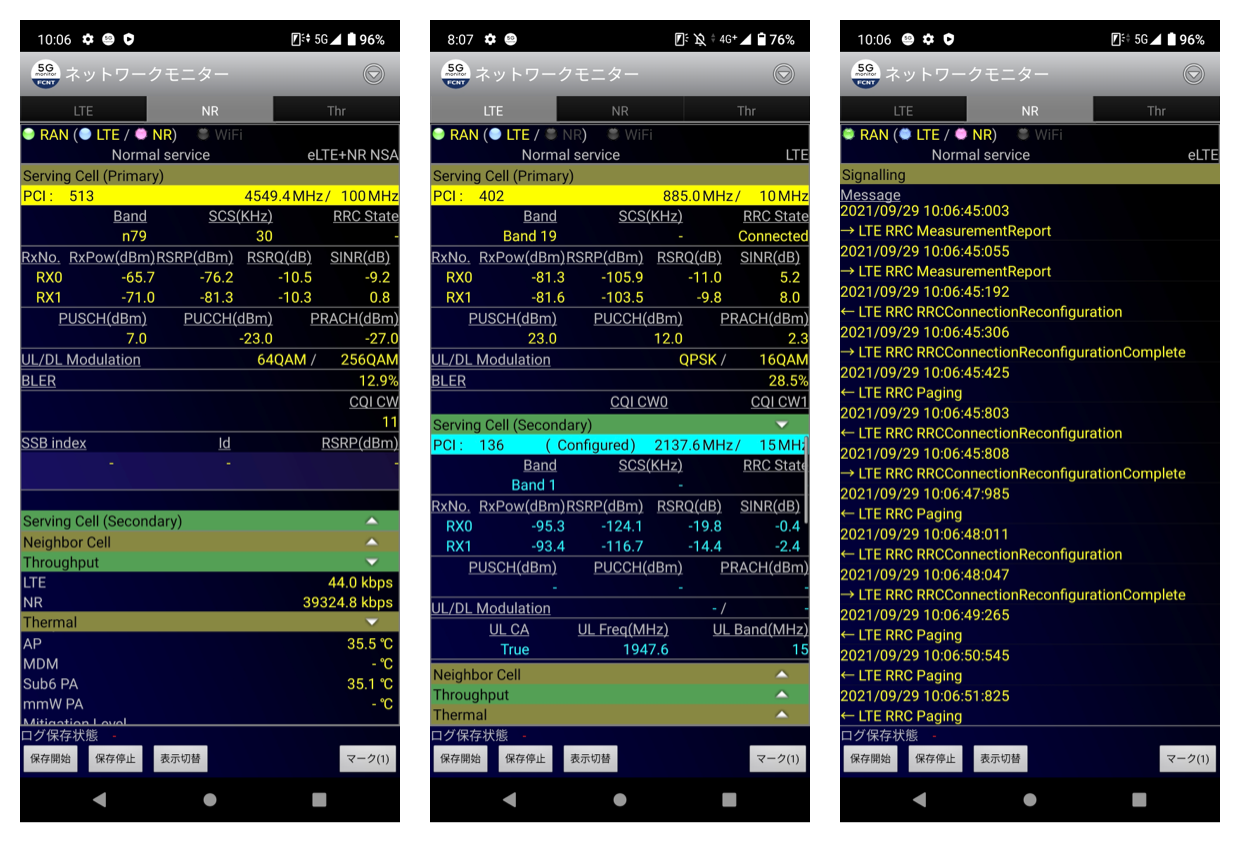The height and width of the screenshot is (844, 1240).
Task: Tap grey WiFi indicator dot in PCI 513 screen
Action: [205, 134]
